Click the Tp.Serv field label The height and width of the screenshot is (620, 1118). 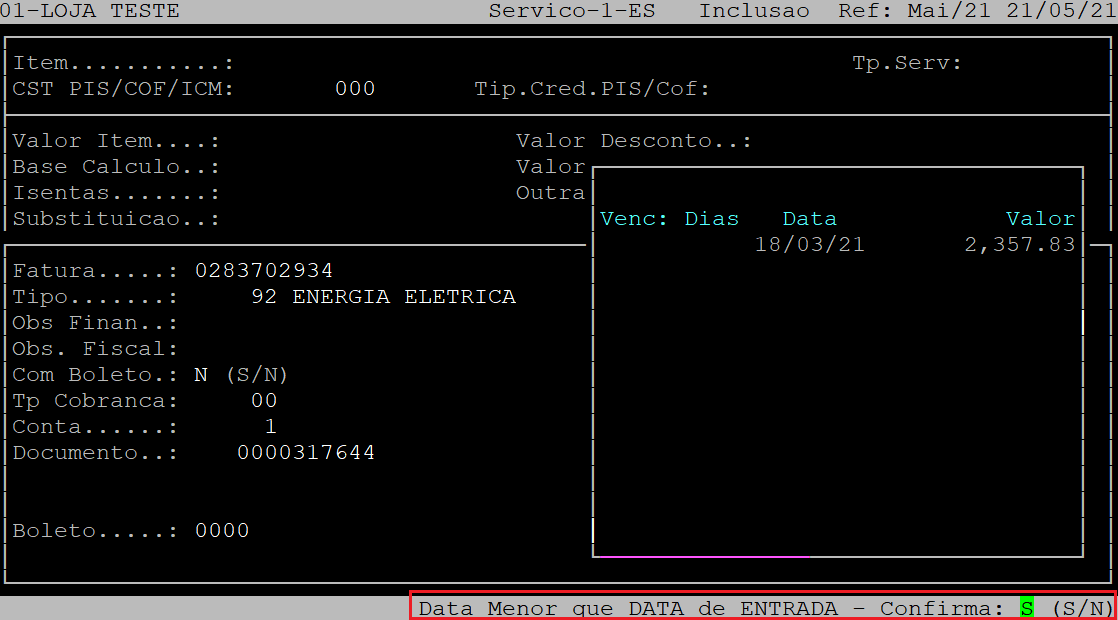[x=906, y=63]
